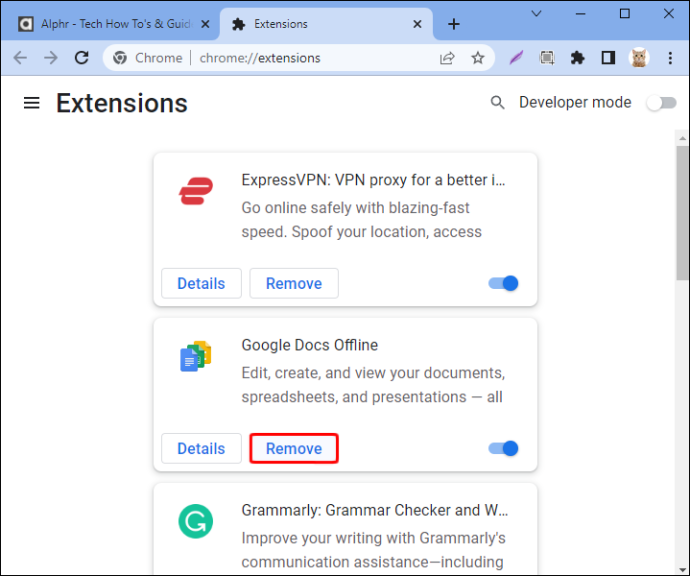Open a new tab with plus button

[x=454, y=24]
